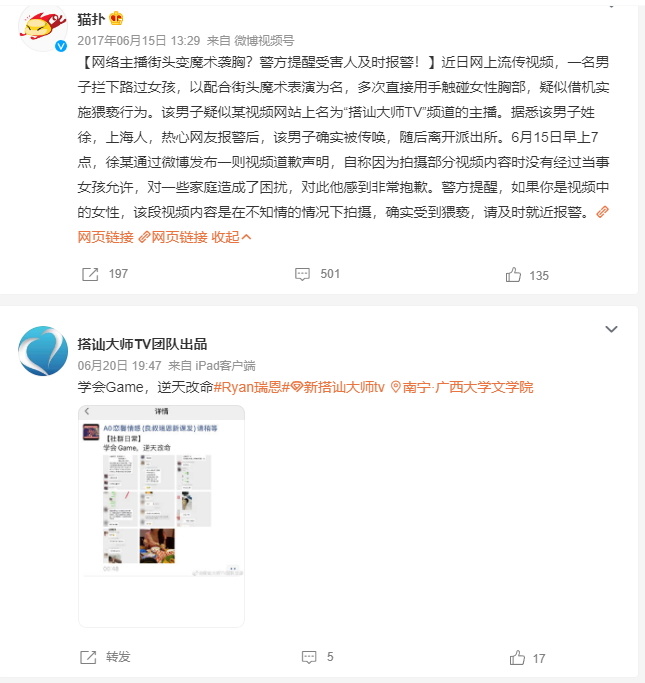Click the blue verified badge on 猫扑 avatar
The width and height of the screenshot is (645, 683).
61,46
